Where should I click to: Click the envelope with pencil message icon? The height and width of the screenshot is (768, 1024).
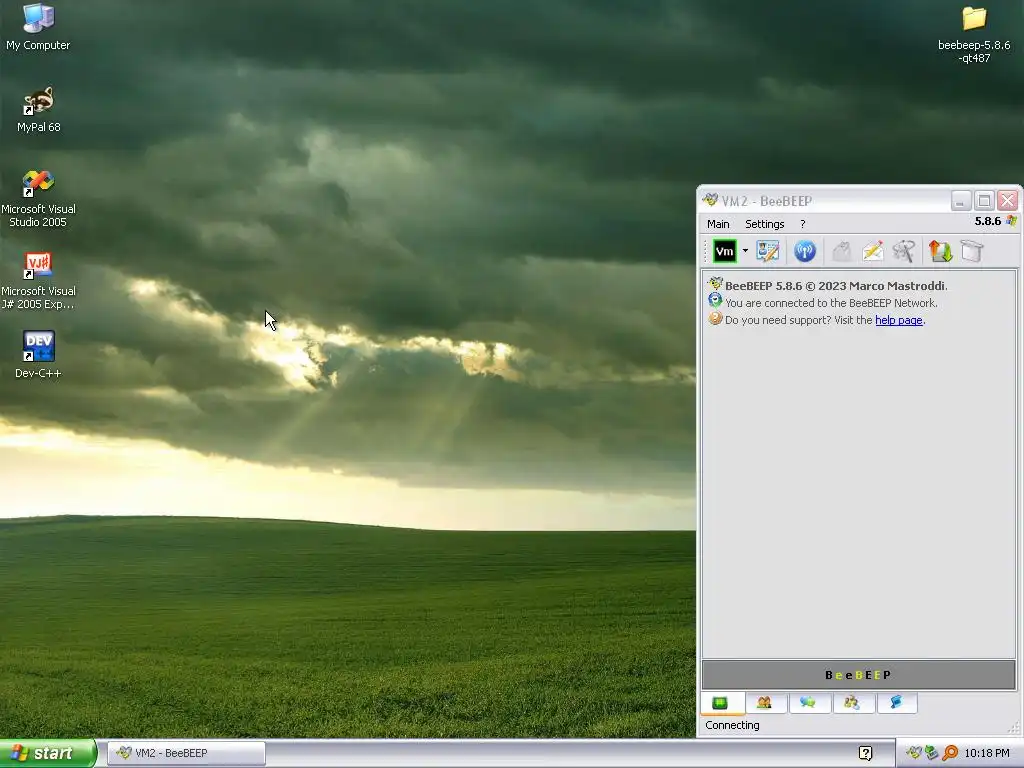[872, 251]
